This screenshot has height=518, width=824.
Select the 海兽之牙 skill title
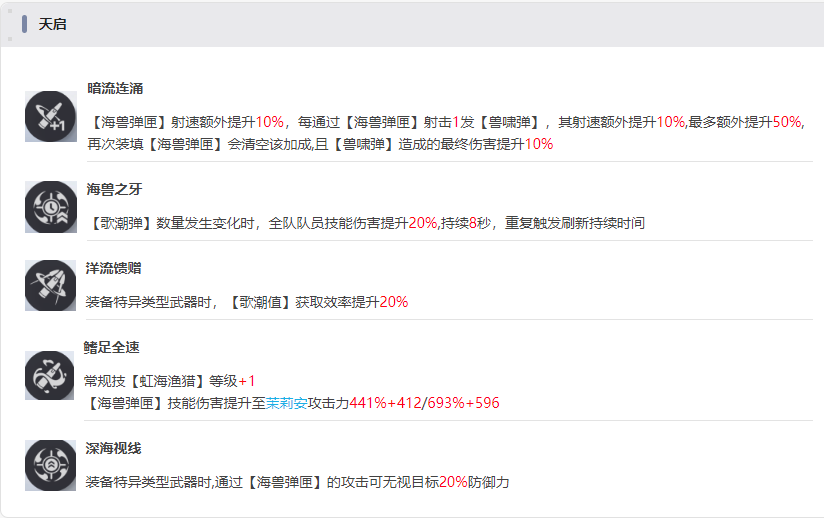[114, 189]
